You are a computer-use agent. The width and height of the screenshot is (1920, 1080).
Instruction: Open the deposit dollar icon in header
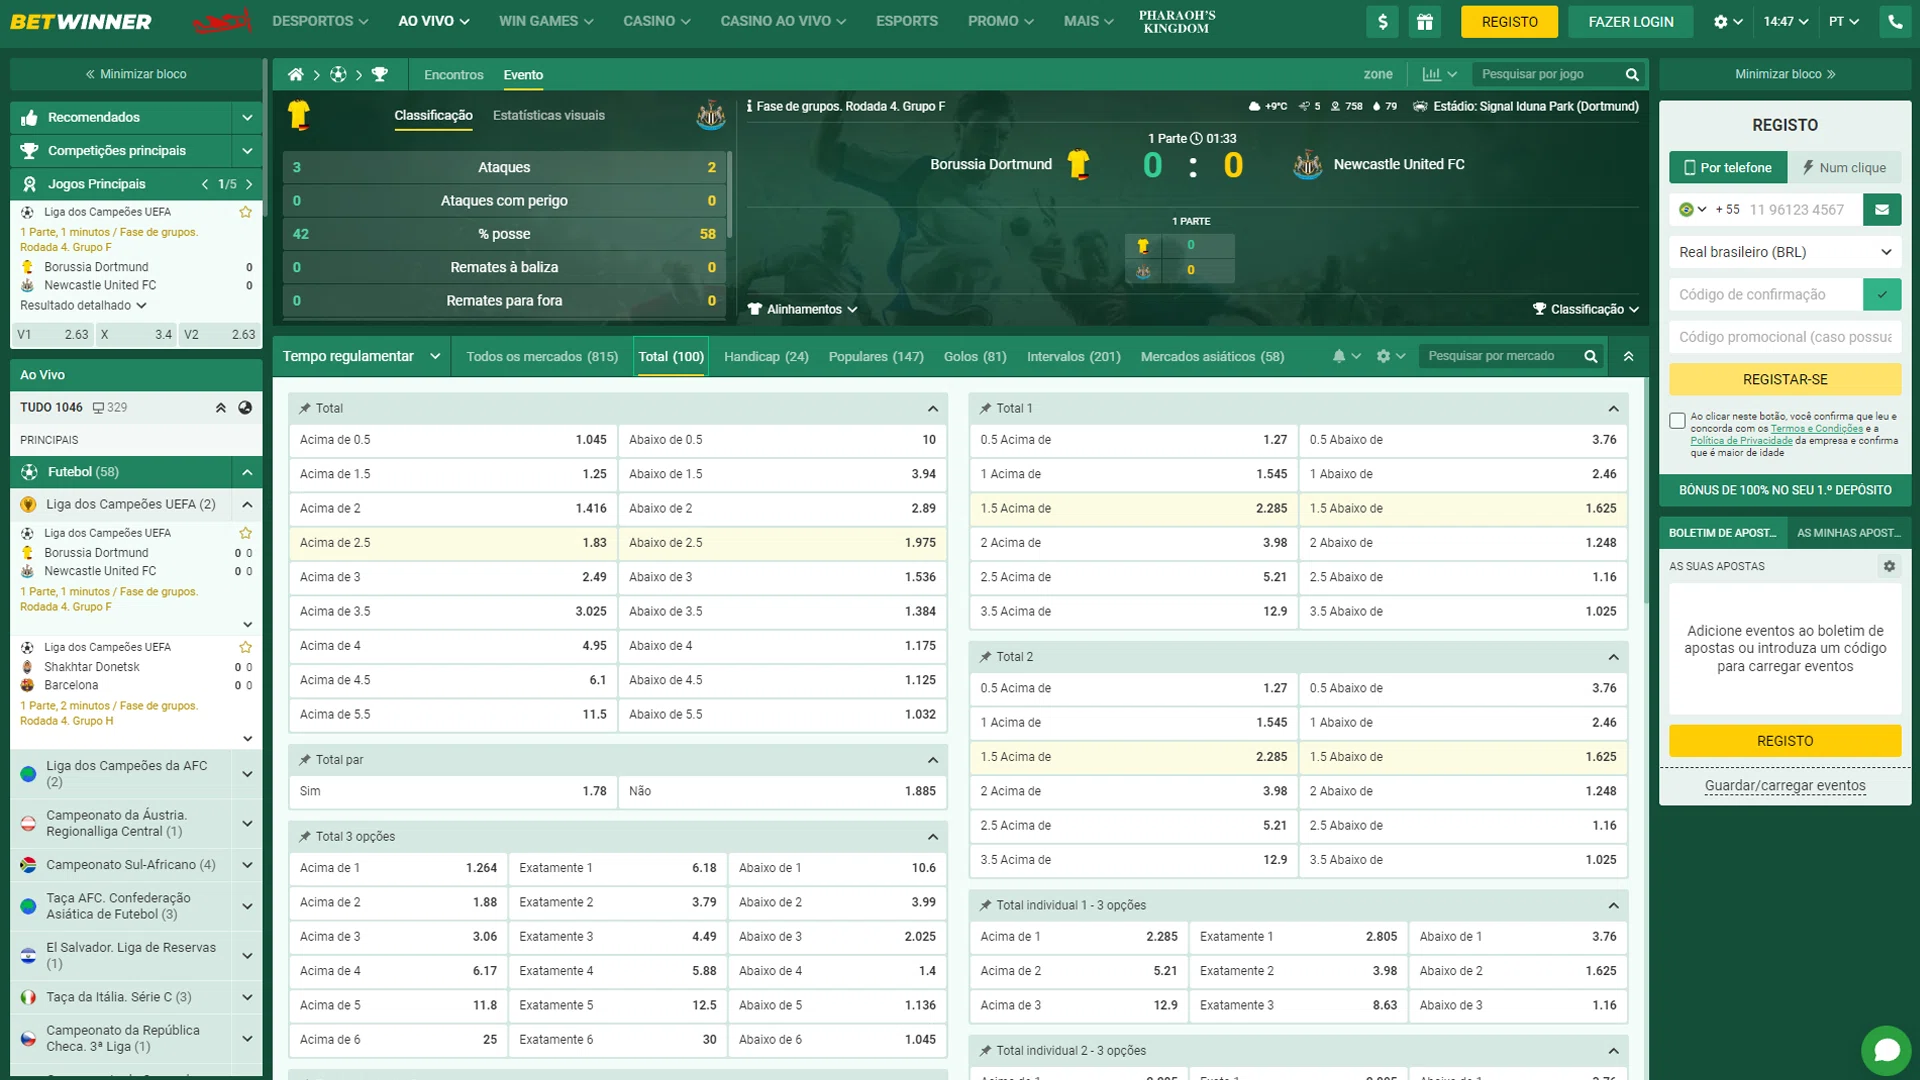[x=1382, y=21]
